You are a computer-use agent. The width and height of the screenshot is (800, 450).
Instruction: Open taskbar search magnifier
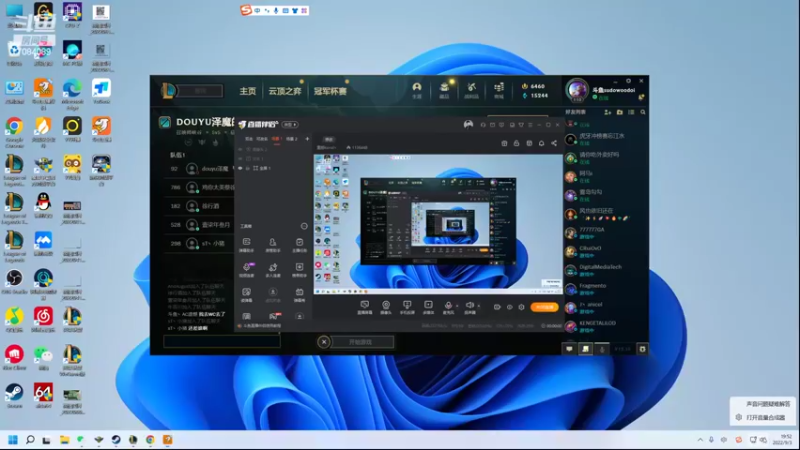coord(30,440)
